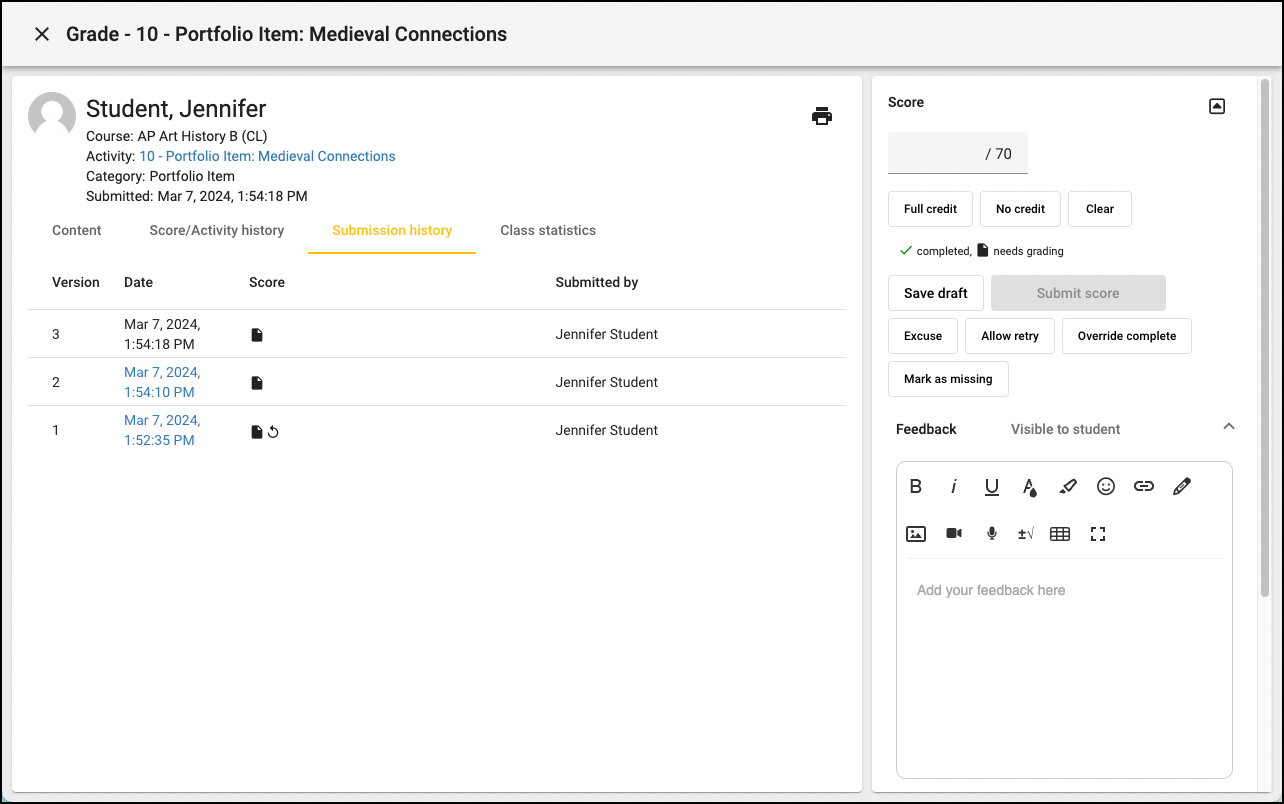Switch to the Class statistics tab
The image size is (1284, 804).
click(x=548, y=230)
